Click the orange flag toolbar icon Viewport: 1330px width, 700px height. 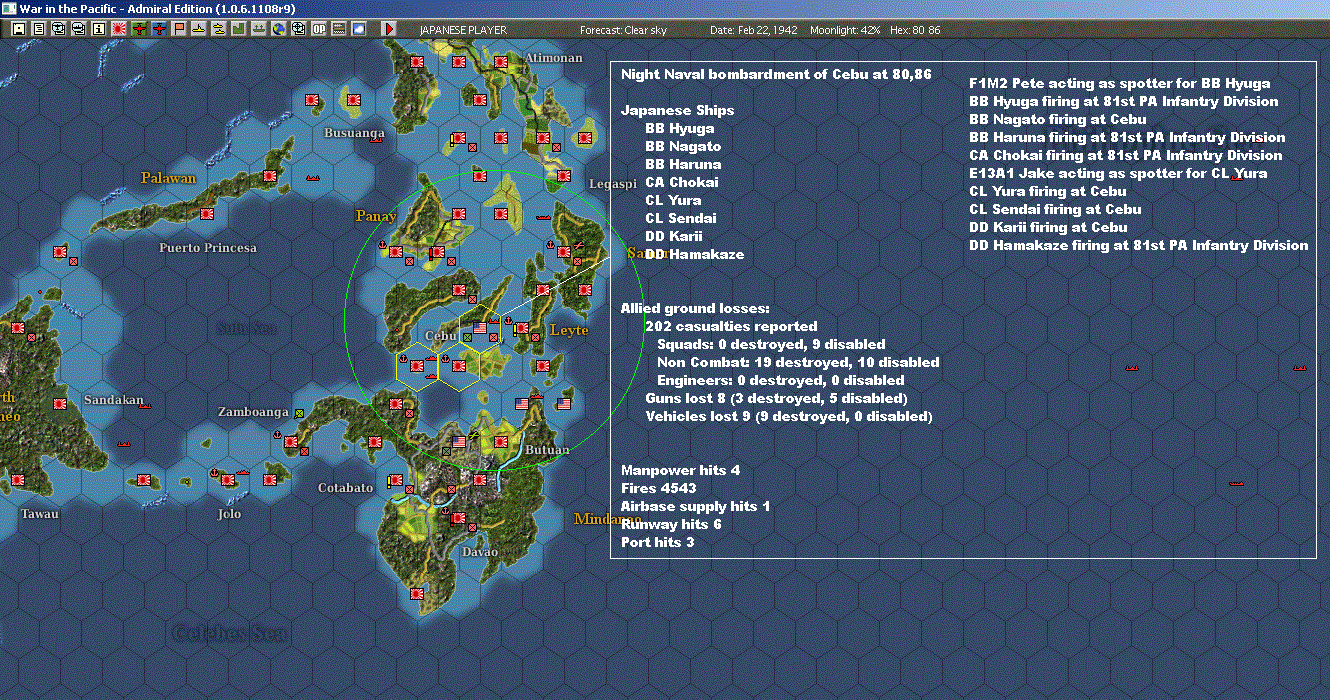179,29
